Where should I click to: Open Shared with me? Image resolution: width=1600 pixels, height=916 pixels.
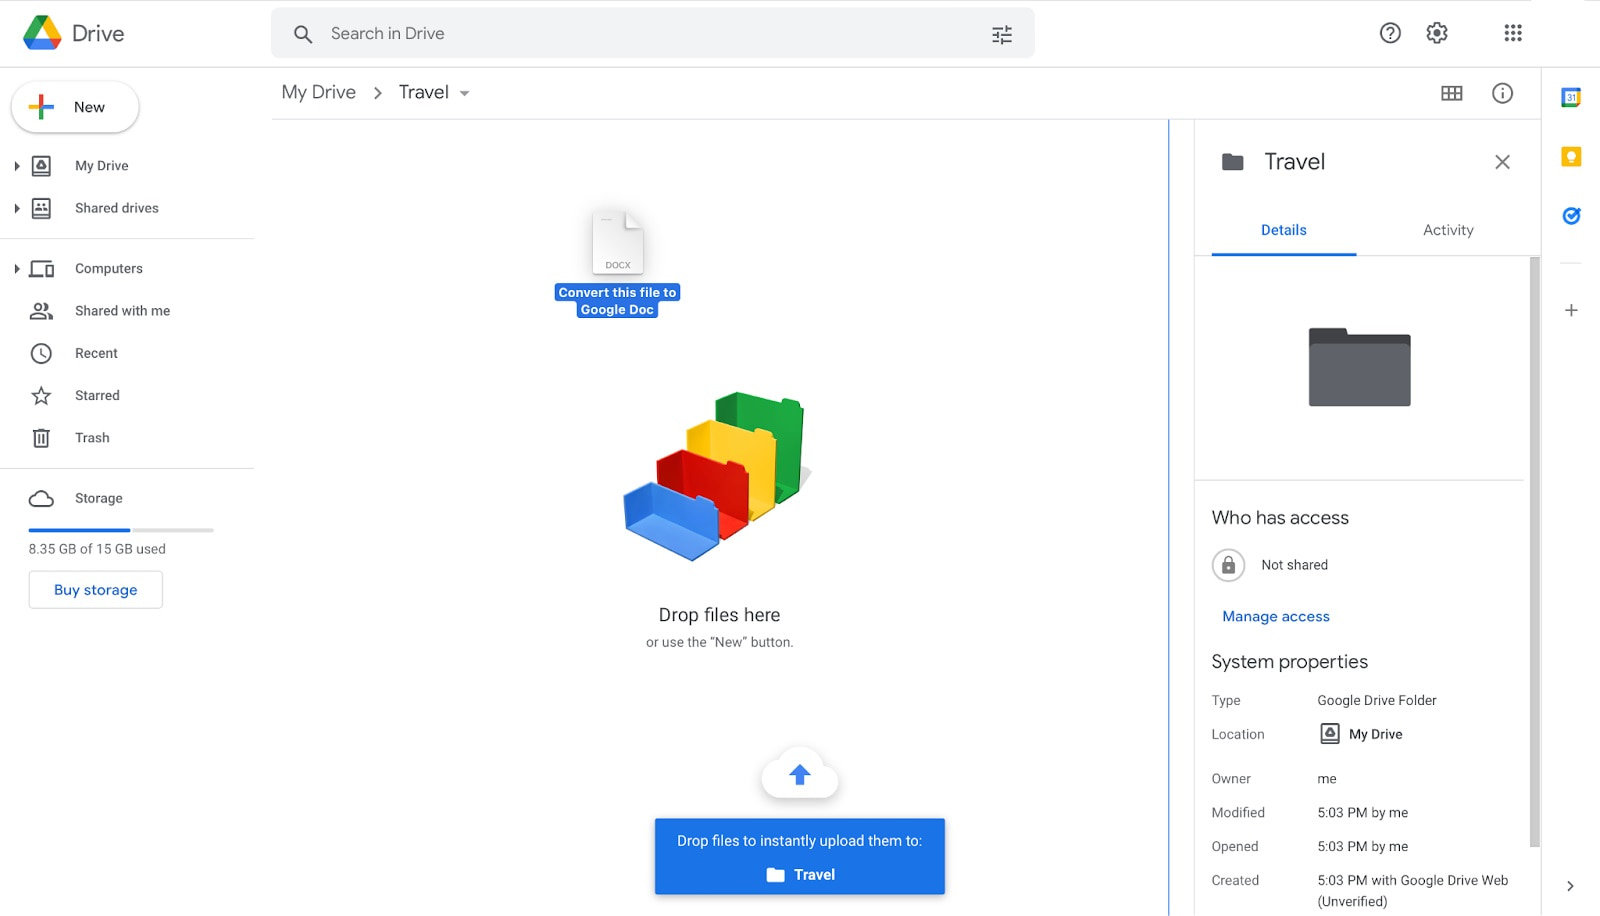122,311
